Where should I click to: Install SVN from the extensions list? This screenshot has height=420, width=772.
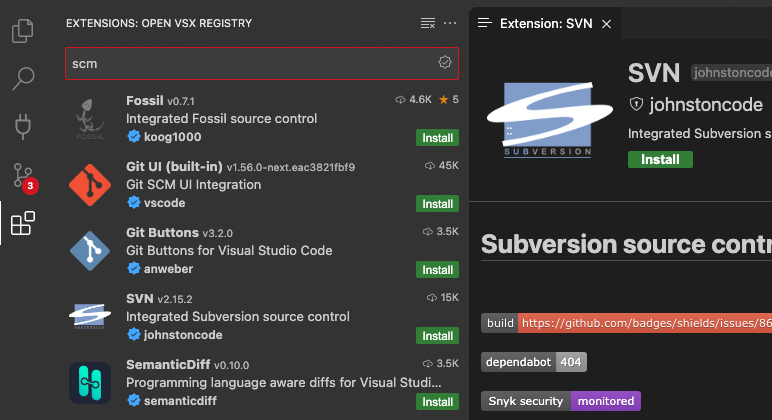tap(437, 336)
